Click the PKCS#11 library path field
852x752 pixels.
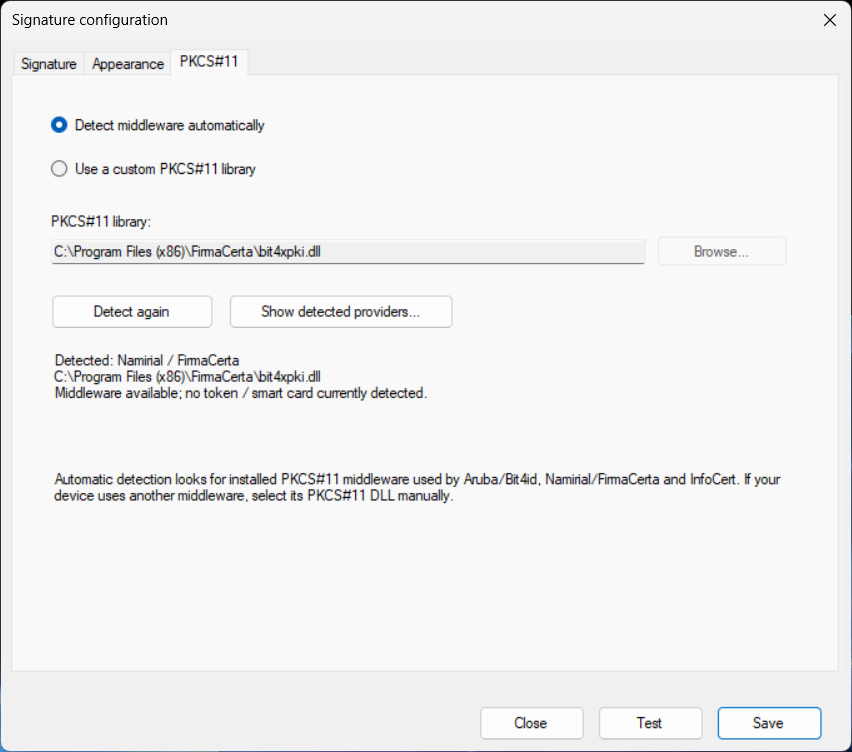click(x=348, y=252)
